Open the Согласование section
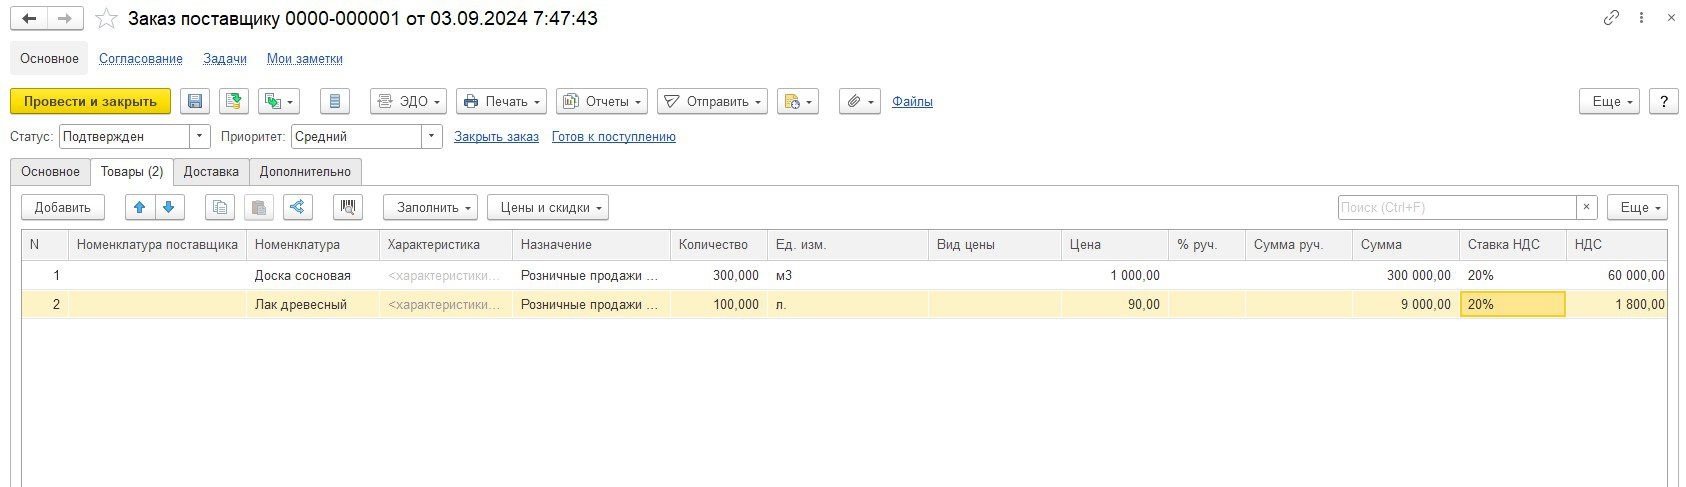The image size is (1686, 487). click(141, 59)
